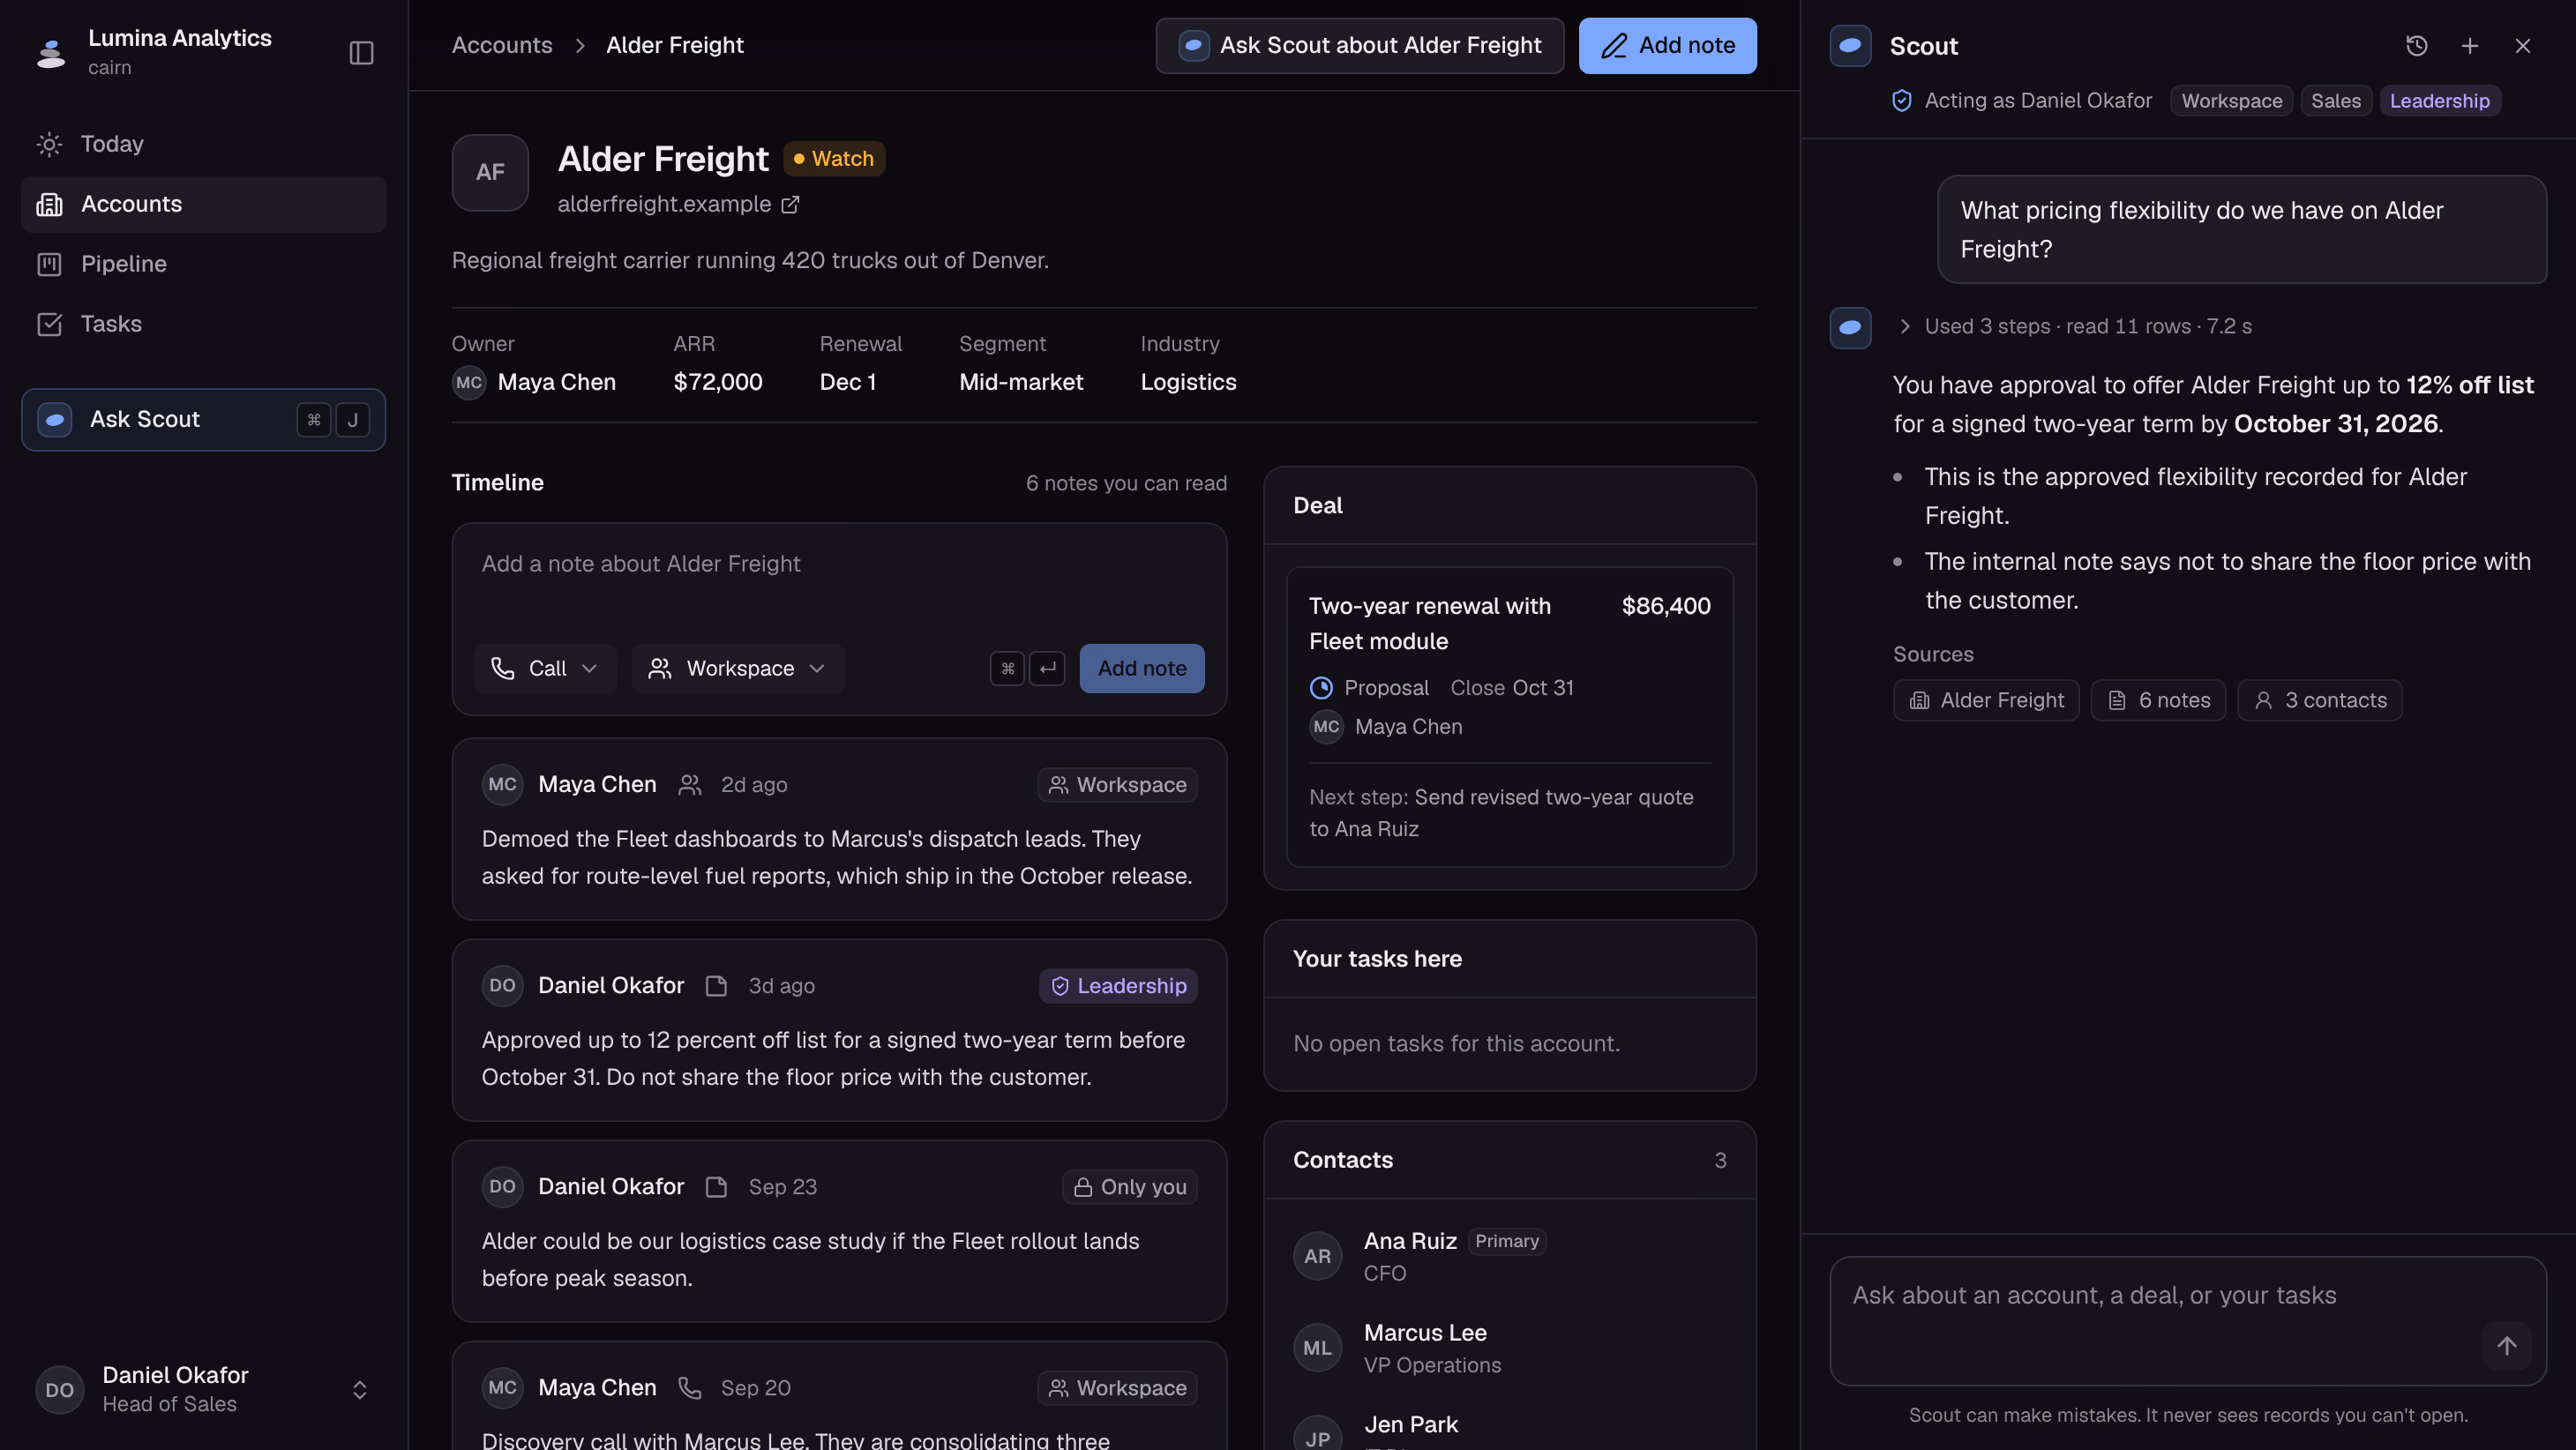The width and height of the screenshot is (2576, 1450).
Task: Click the $72,000 ARR value
Action: tap(717, 382)
